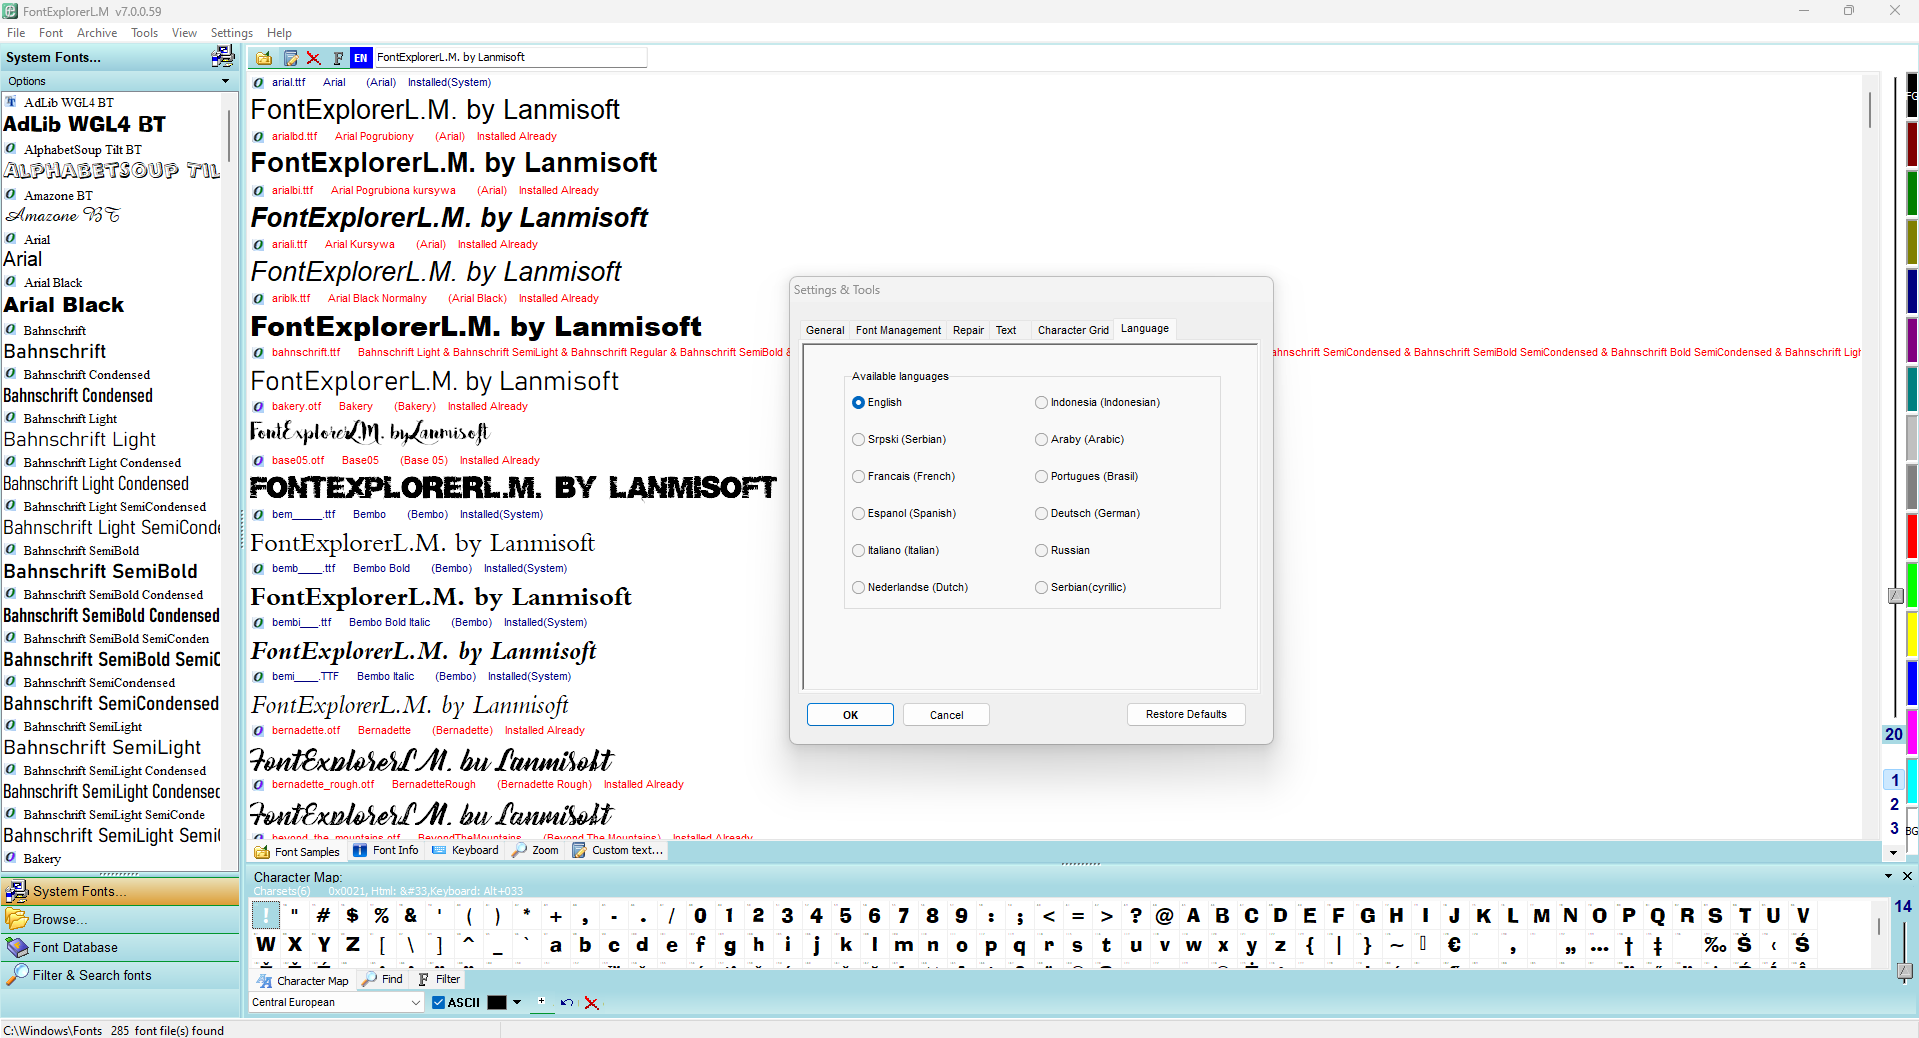Open Filter & Search fonts section
Image resolution: width=1919 pixels, height=1038 pixels.
click(x=120, y=975)
